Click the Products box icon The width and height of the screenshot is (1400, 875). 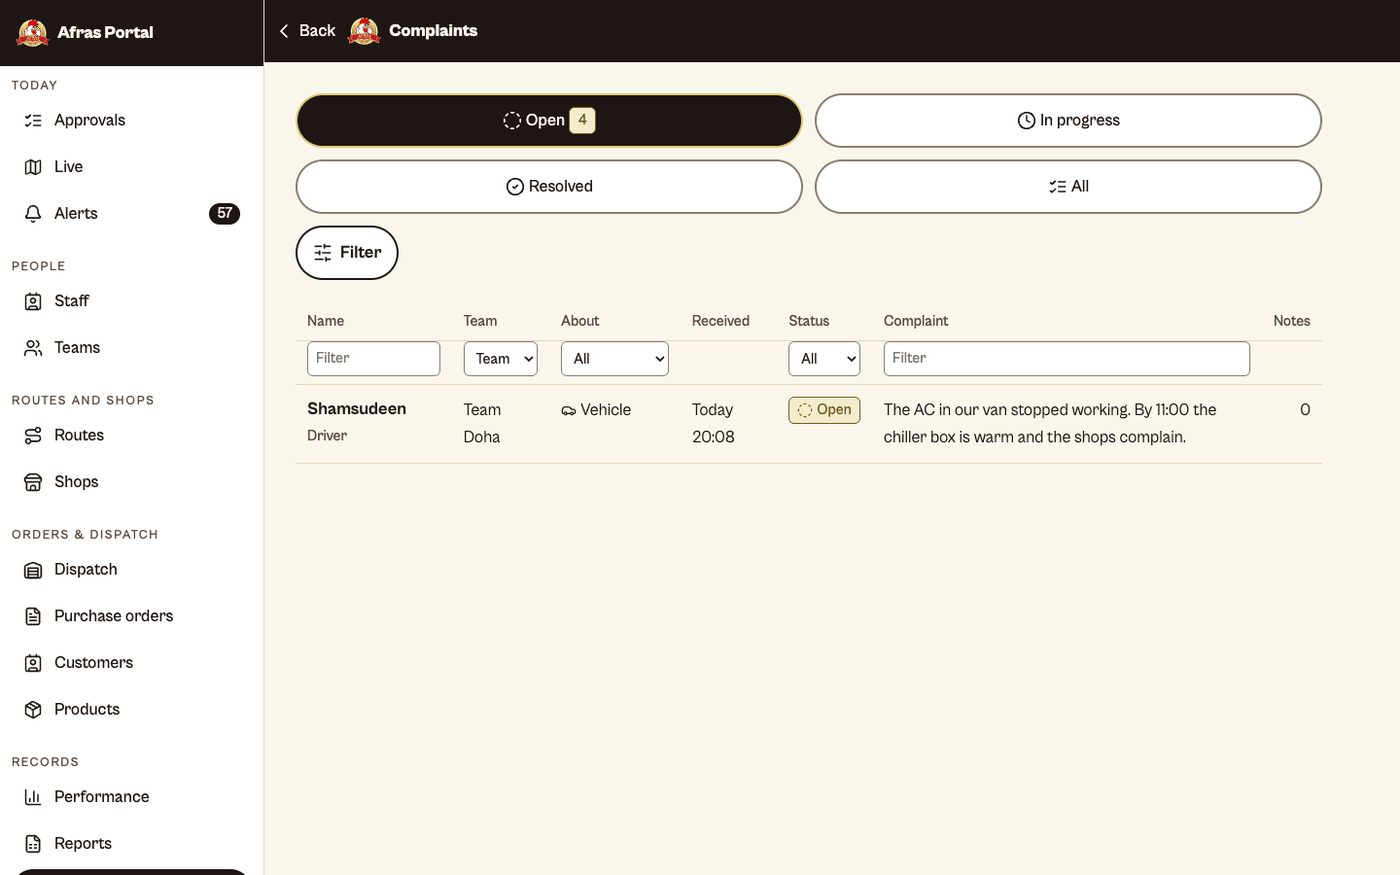[33, 709]
